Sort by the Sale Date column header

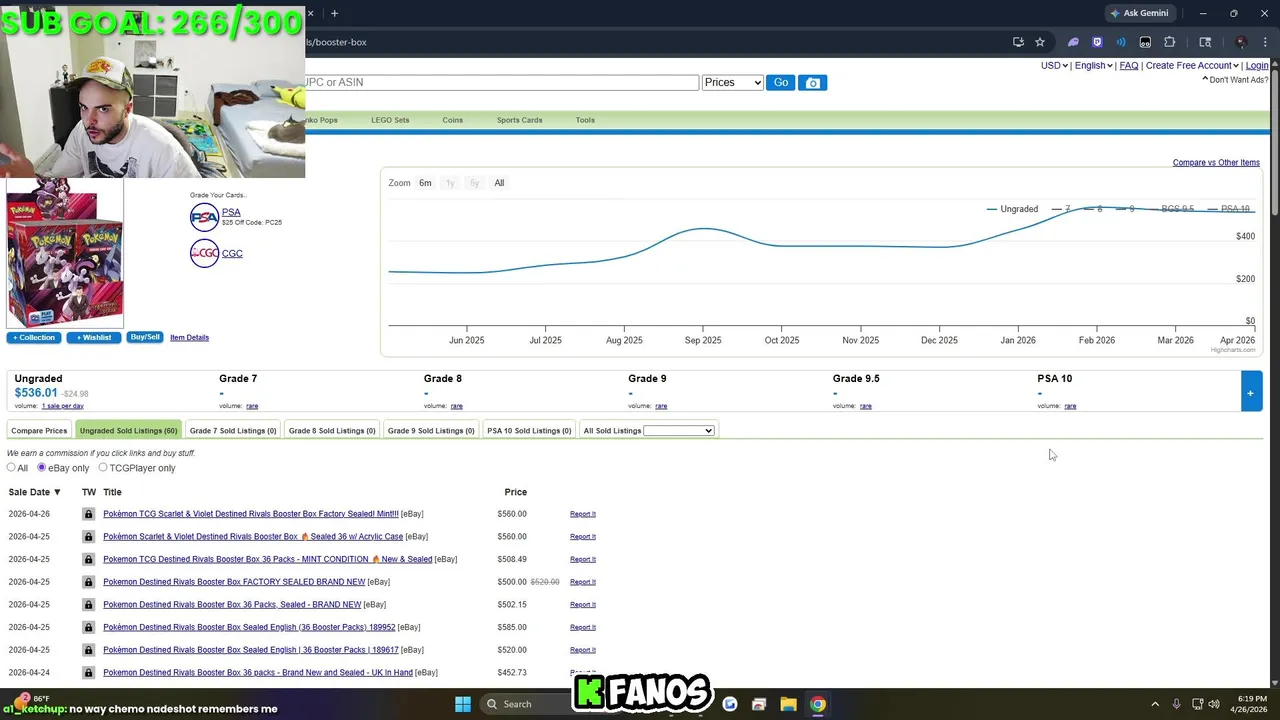[34, 492]
